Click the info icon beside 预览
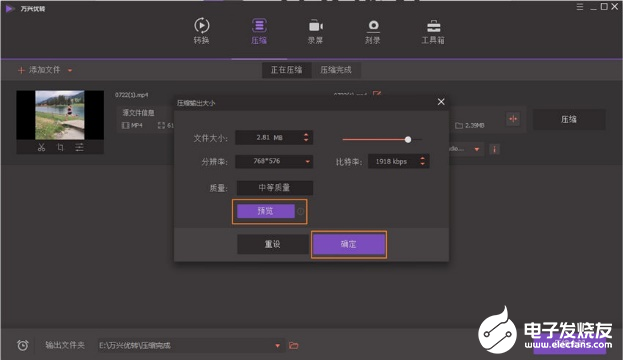Image resolution: width=623 pixels, height=360 pixels. point(301,211)
